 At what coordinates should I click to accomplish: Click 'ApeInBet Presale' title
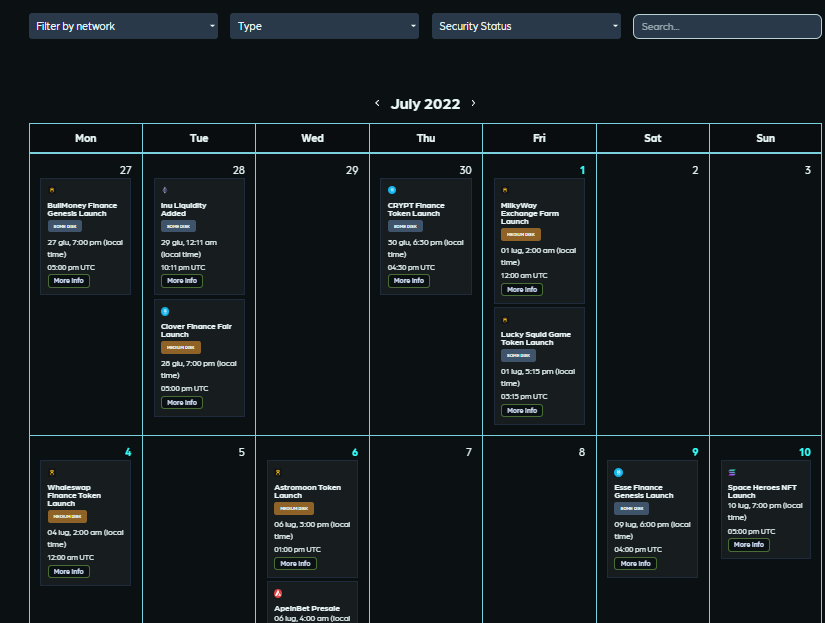coord(307,609)
